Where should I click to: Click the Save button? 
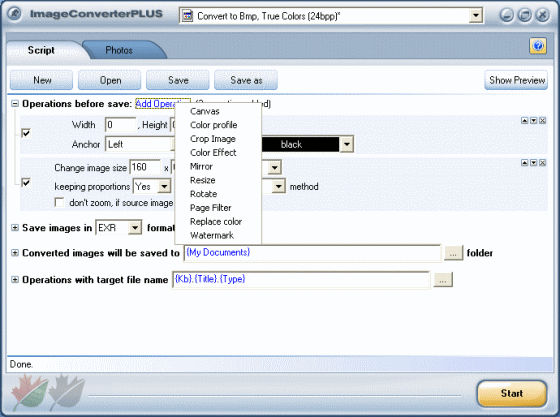click(178, 80)
